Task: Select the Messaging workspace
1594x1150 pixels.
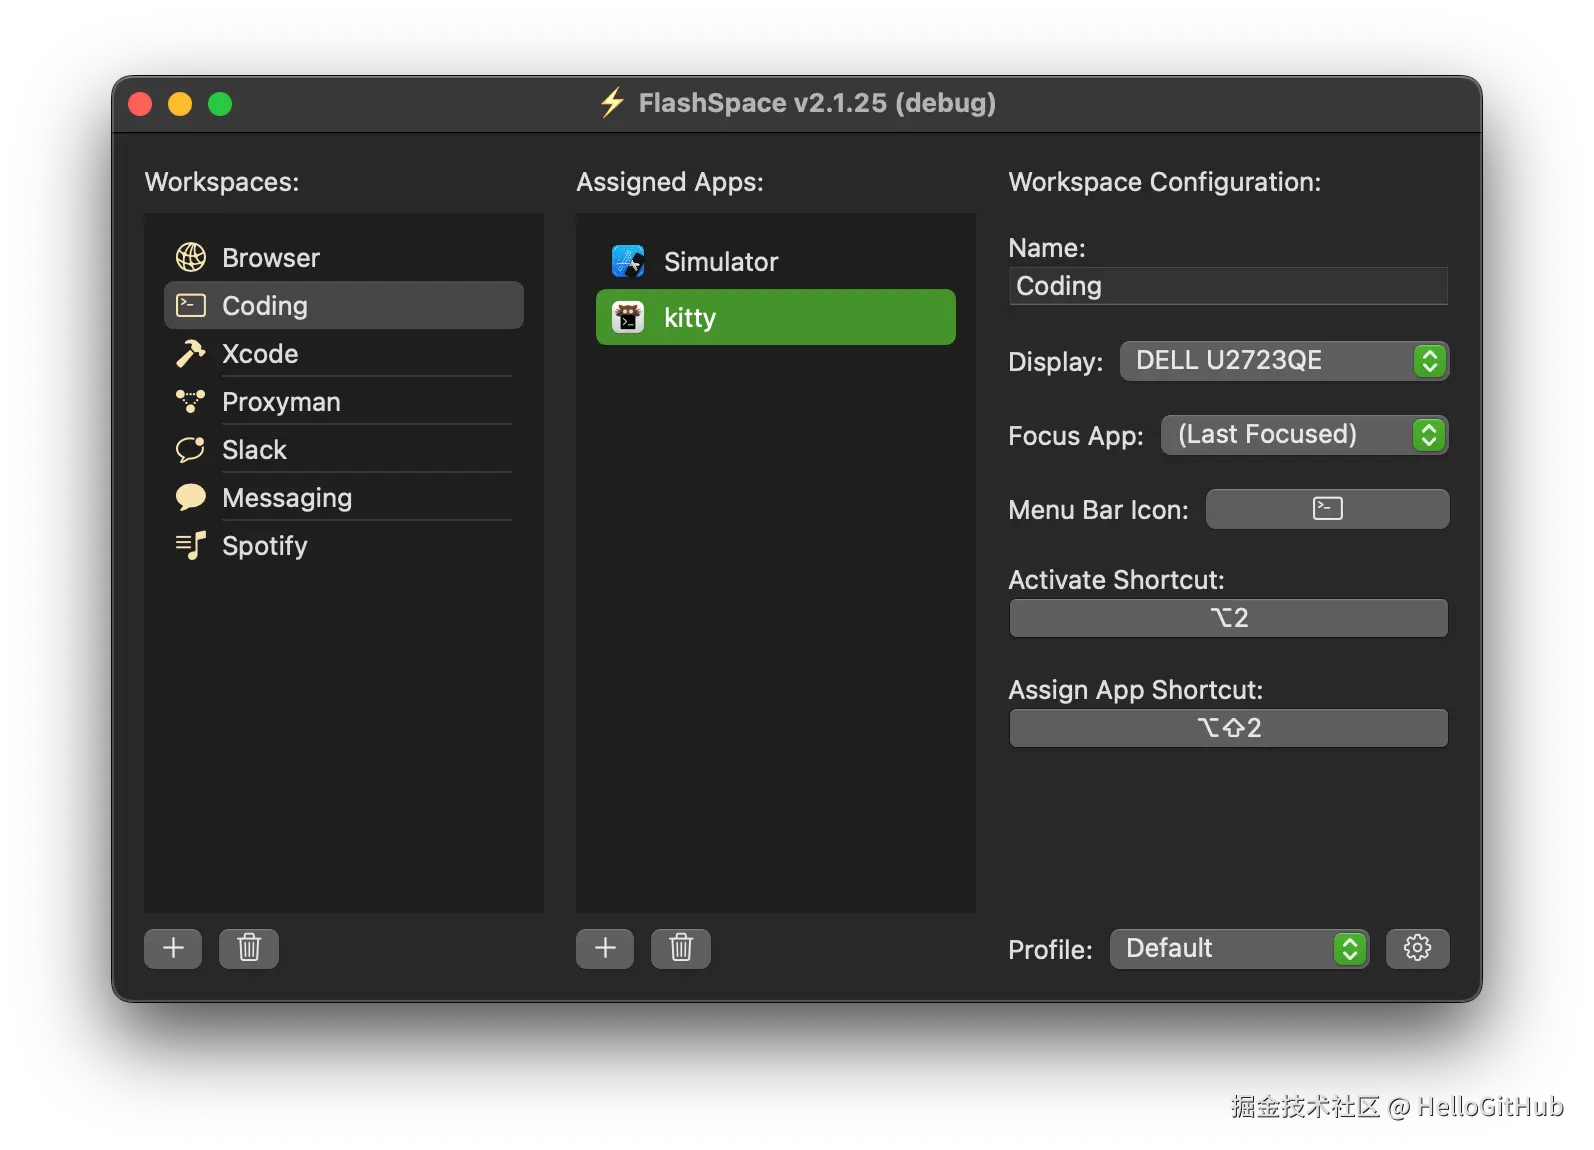Action: coord(344,498)
